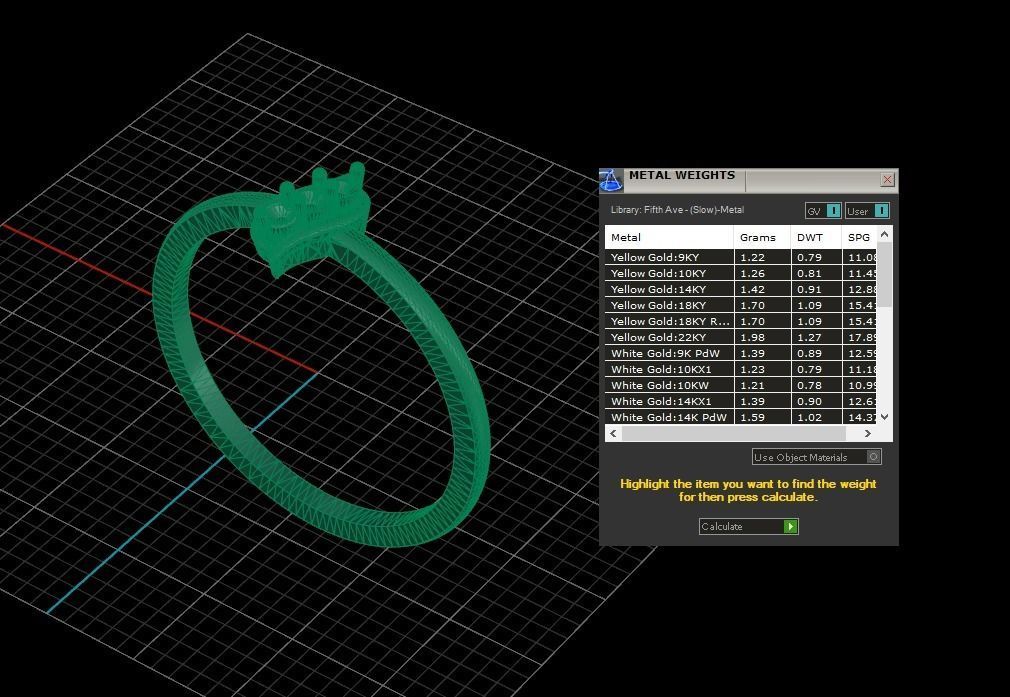Viewport: 1010px width, 697px height.
Task: Close the Metal Weights panel
Action: [x=887, y=180]
